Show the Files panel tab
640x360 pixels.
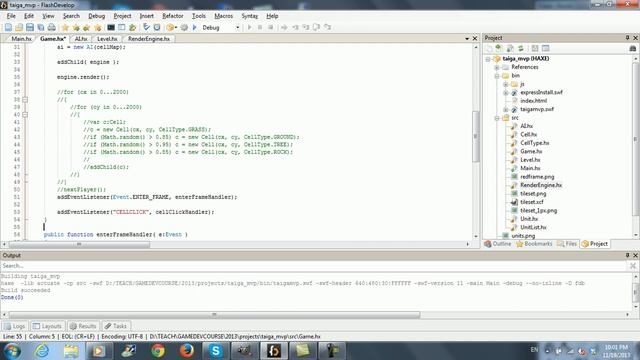(x=567, y=244)
